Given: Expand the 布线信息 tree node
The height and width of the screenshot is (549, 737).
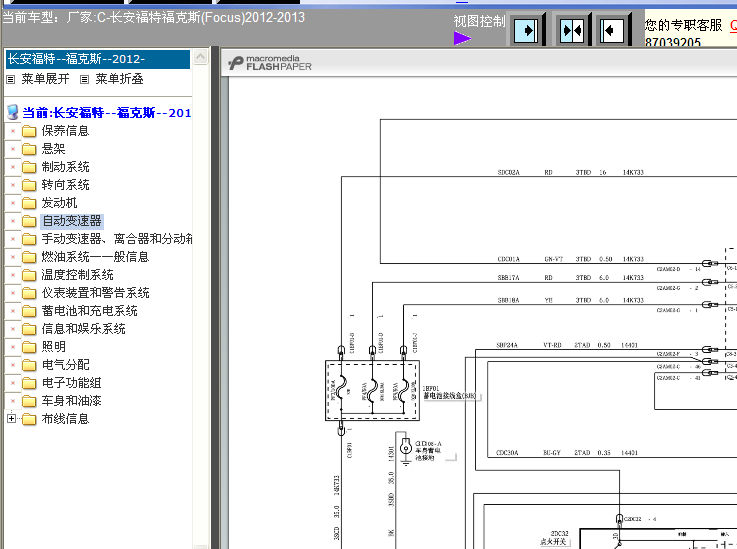Looking at the screenshot, I should pyautogui.click(x=12, y=418).
